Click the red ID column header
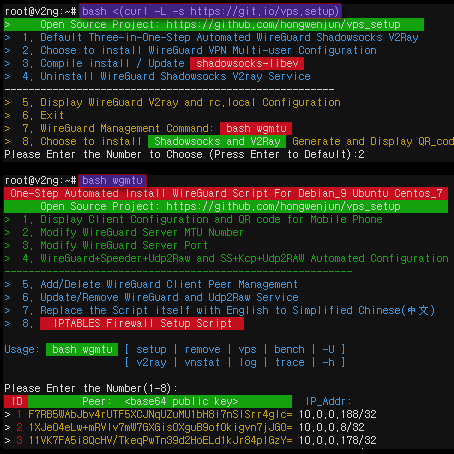The width and height of the screenshot is (454, 454). point(16,401)
